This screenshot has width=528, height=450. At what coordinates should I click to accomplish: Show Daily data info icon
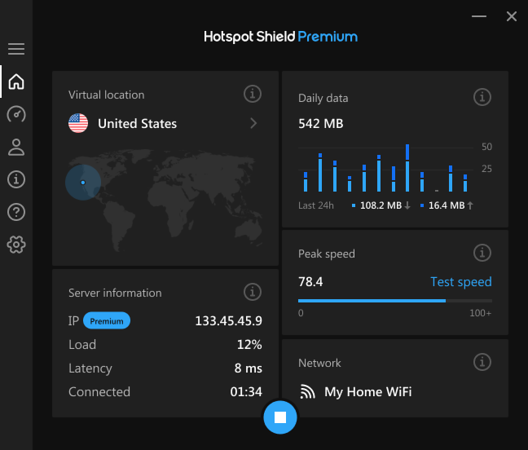tap(482, 97)
